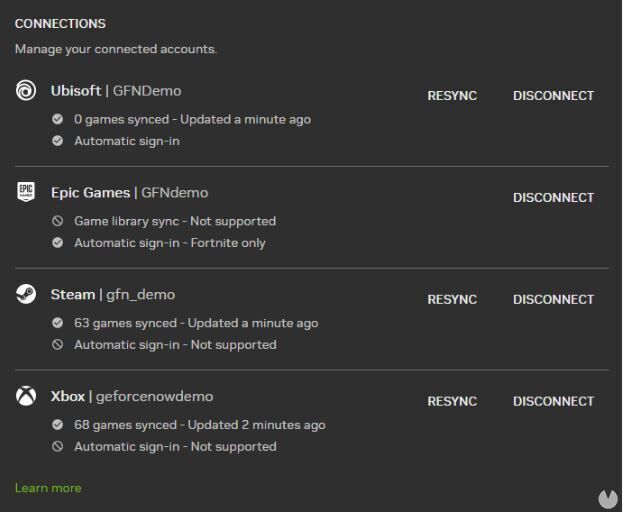Click the Steam logo icon
Image resolution: width=623 pixels, height=514 pixels.
click(x=26, y=294)
